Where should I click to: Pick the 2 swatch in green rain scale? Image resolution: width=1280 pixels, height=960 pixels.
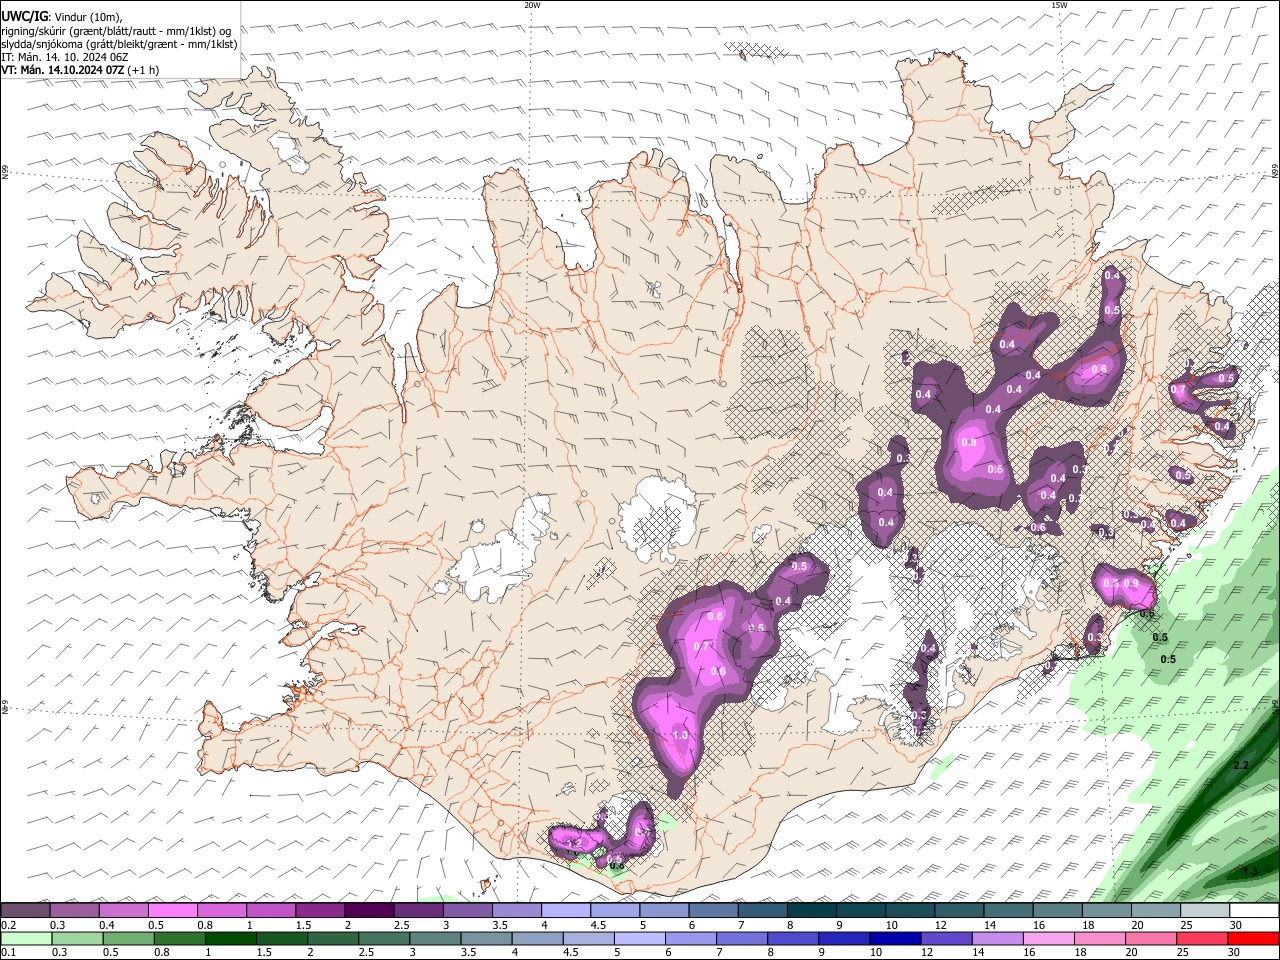tap(332, 938)
